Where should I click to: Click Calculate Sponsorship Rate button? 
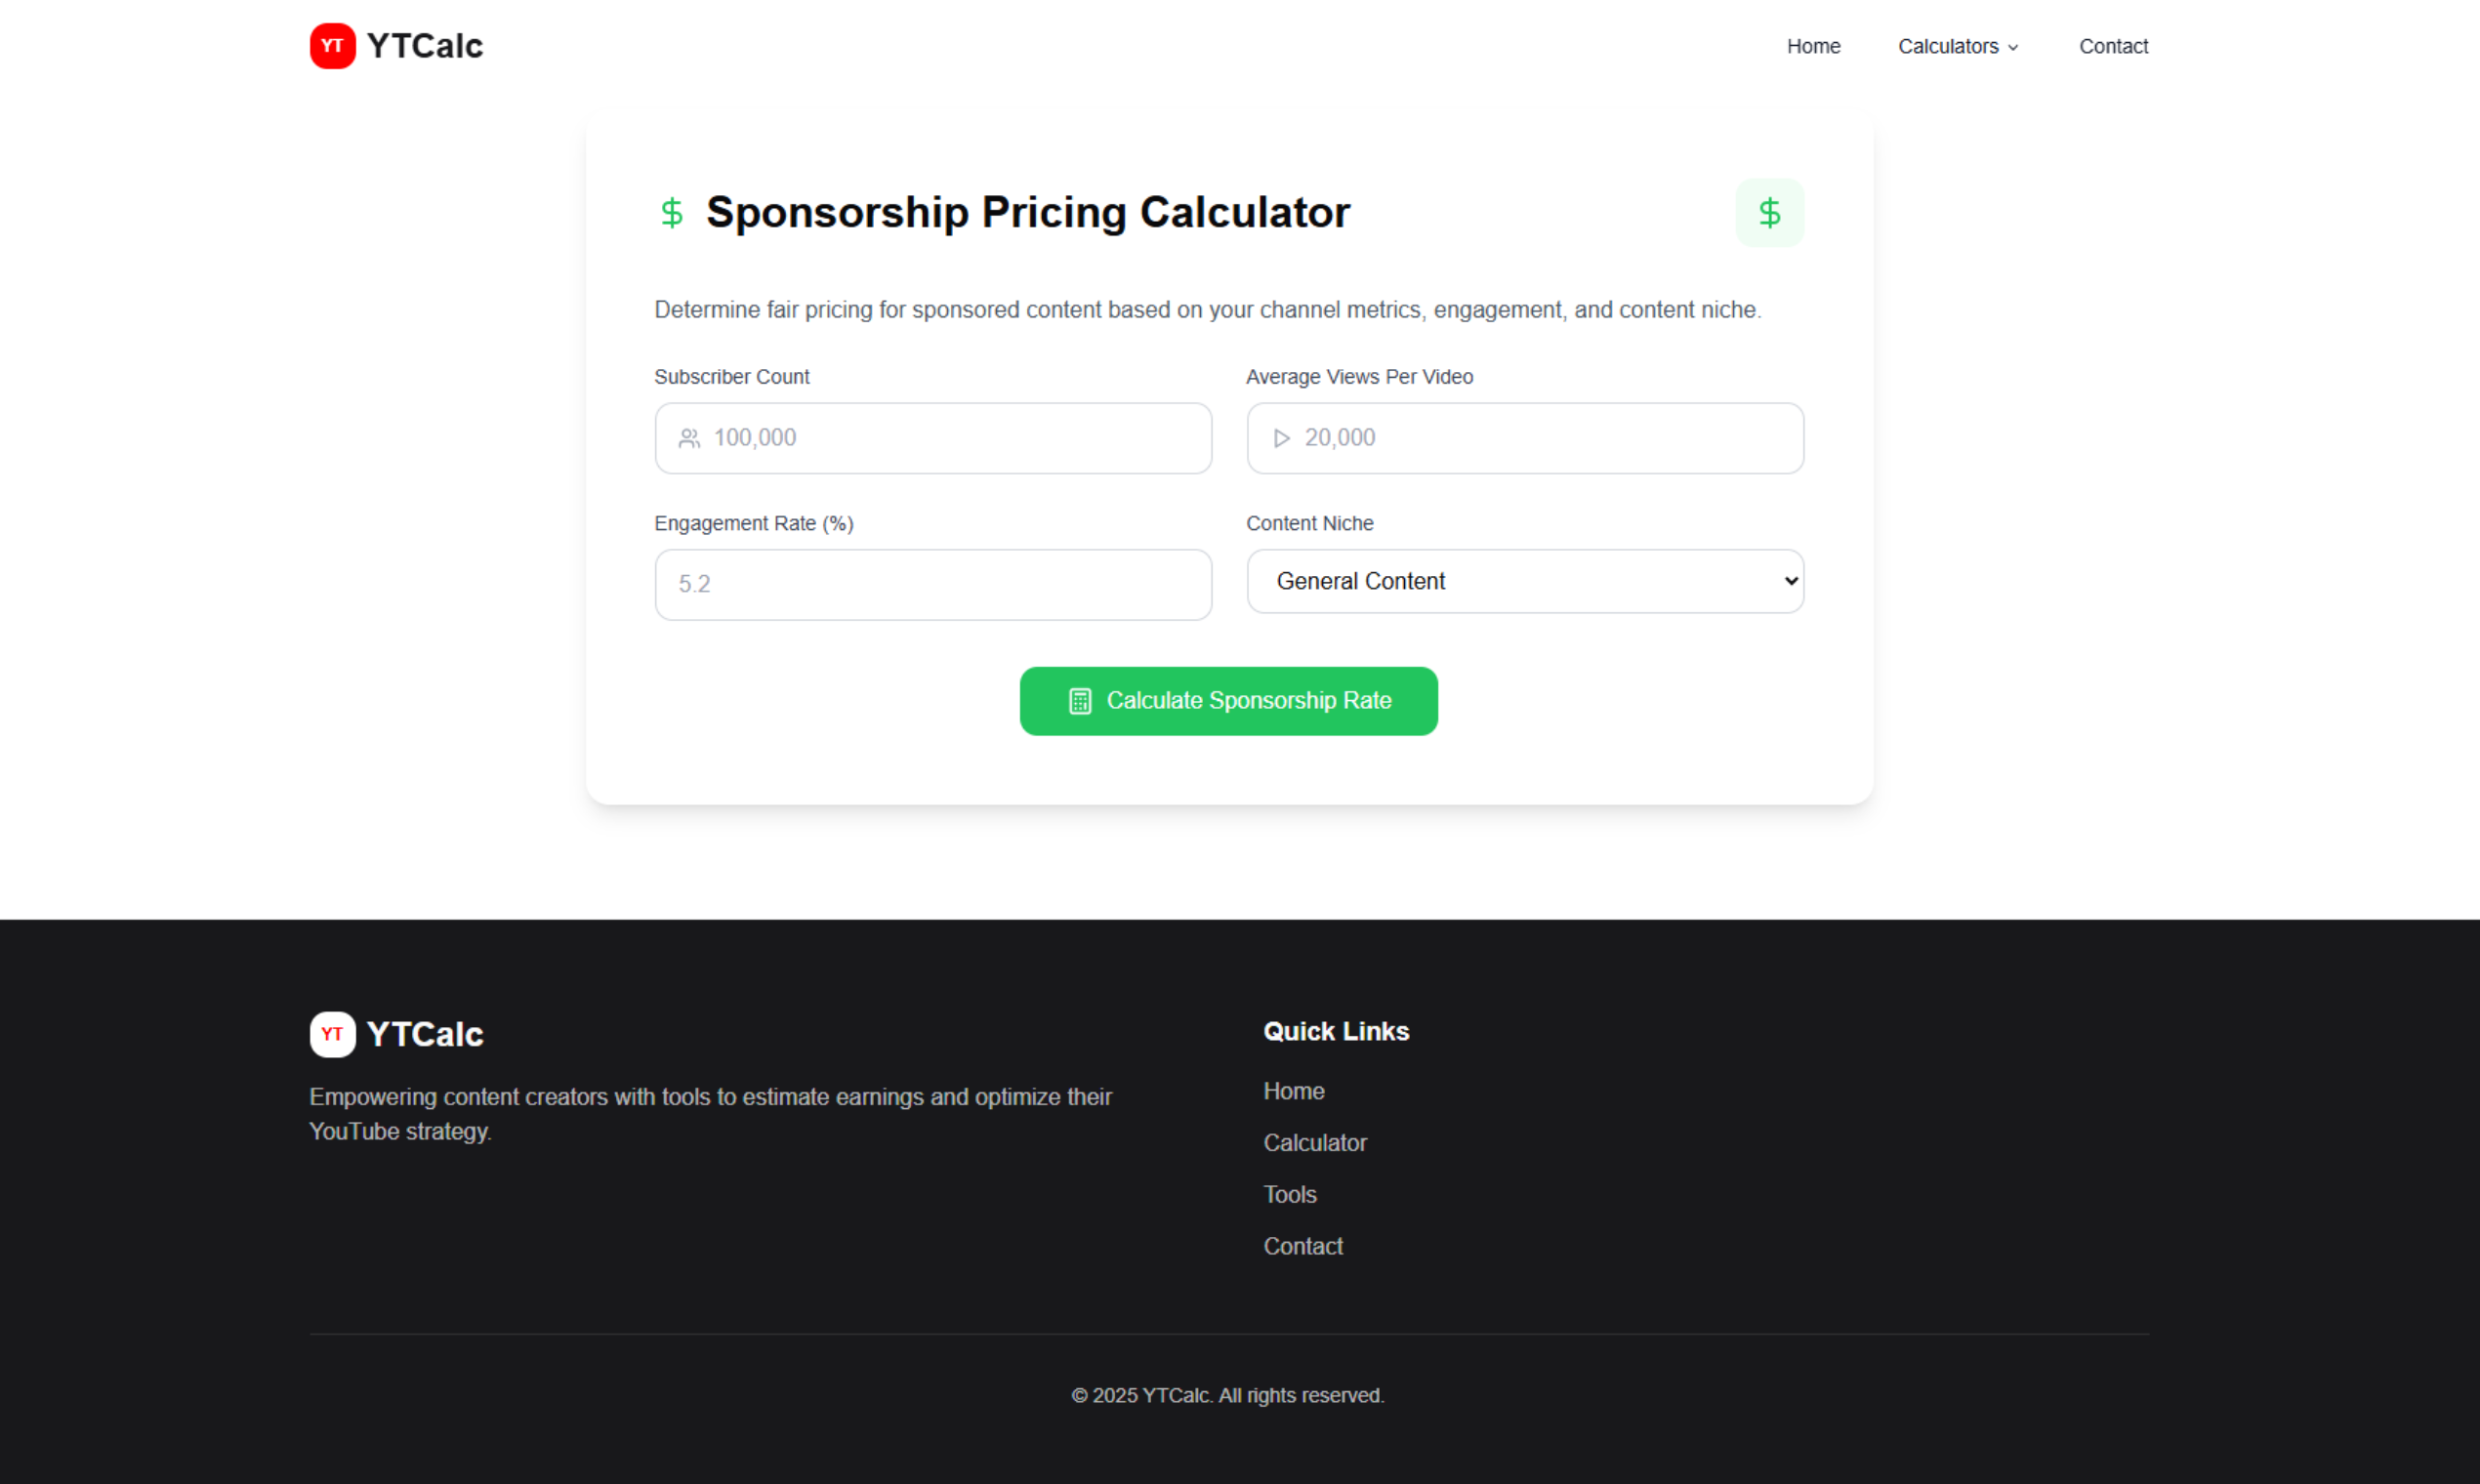(x=1228, y=701)
